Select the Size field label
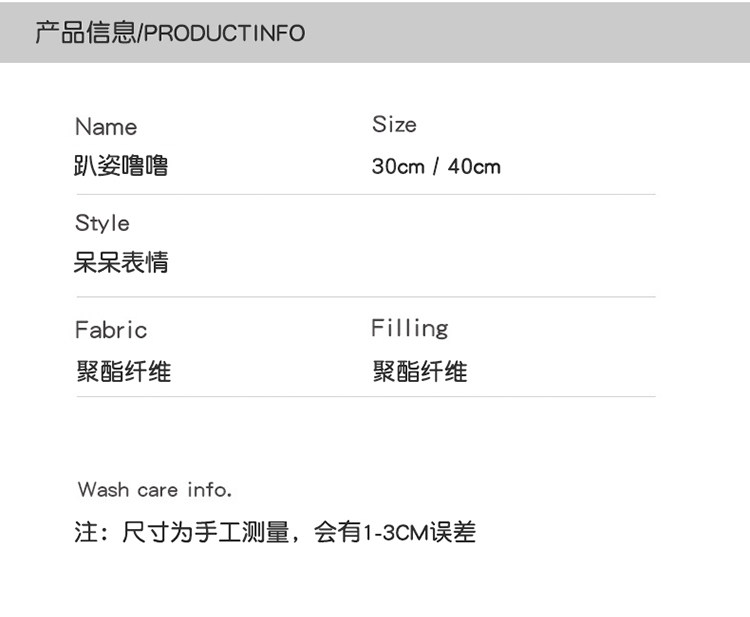This screenshot has width=750, height=617. tap(394, 125)
